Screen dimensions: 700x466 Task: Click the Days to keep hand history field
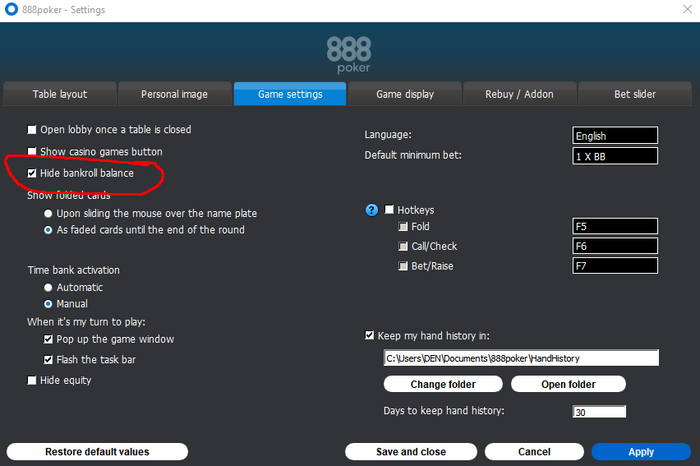tap(599, 412)
